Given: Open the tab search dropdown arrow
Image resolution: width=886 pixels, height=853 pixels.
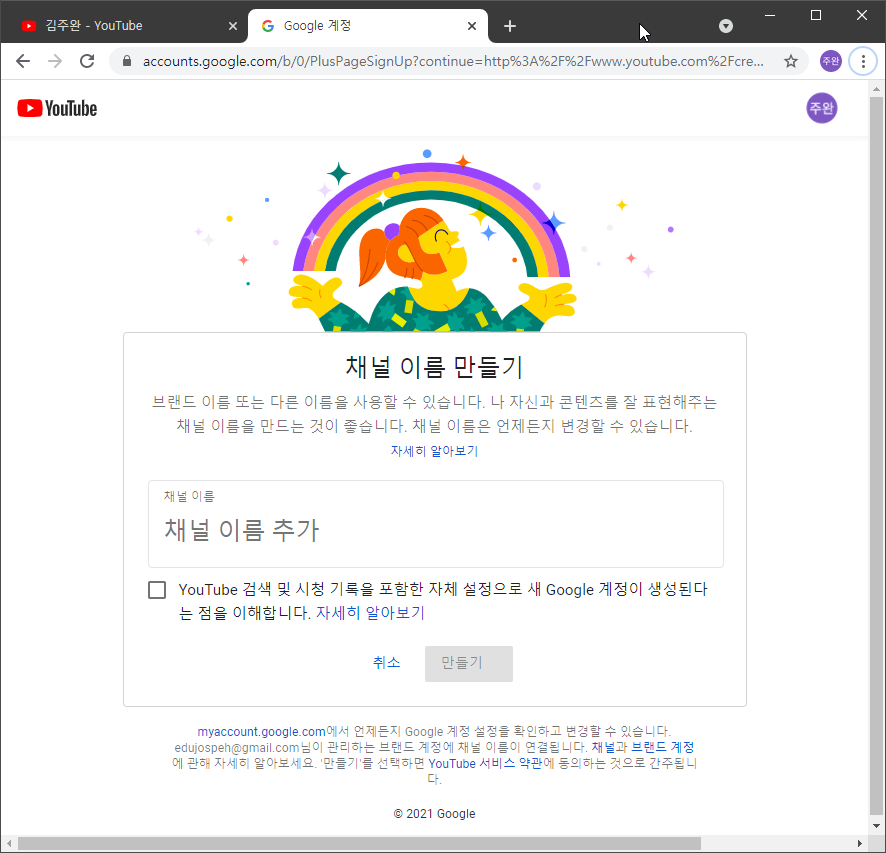Looking at the screenshot, I should [x=726, y=26].
